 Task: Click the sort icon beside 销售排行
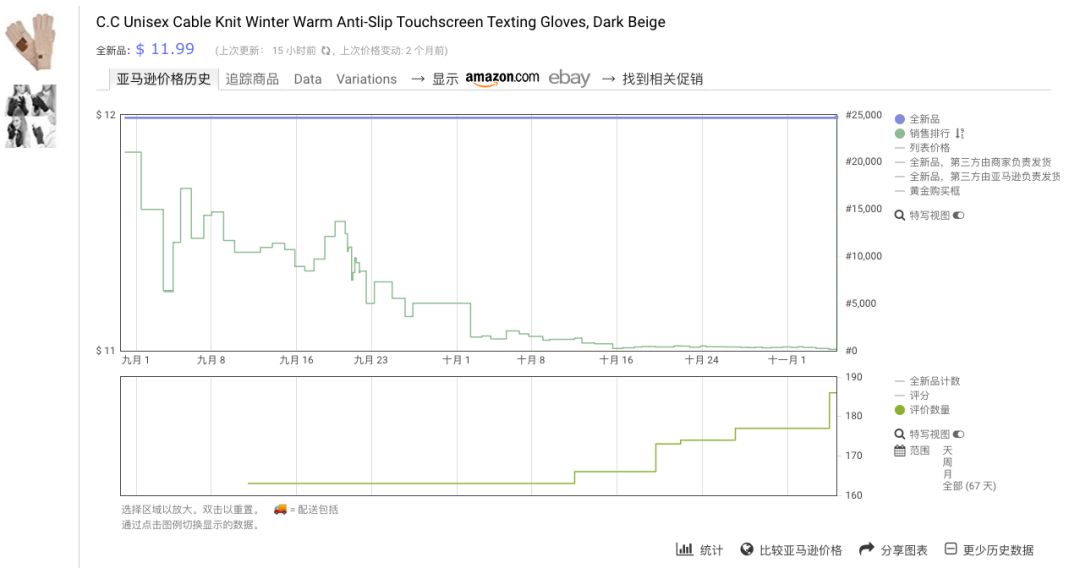pyautogui.click(x=960, y=133)
